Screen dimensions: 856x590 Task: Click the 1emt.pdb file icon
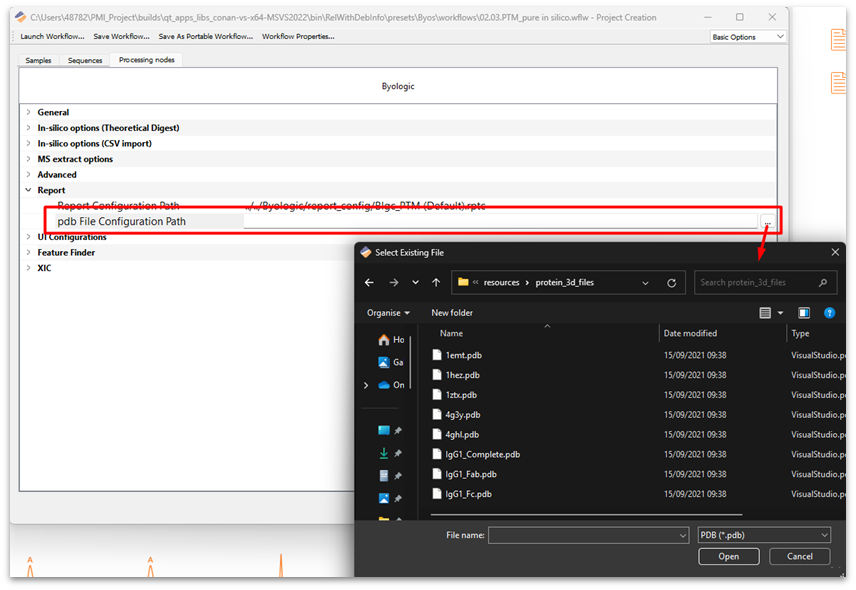436,355
